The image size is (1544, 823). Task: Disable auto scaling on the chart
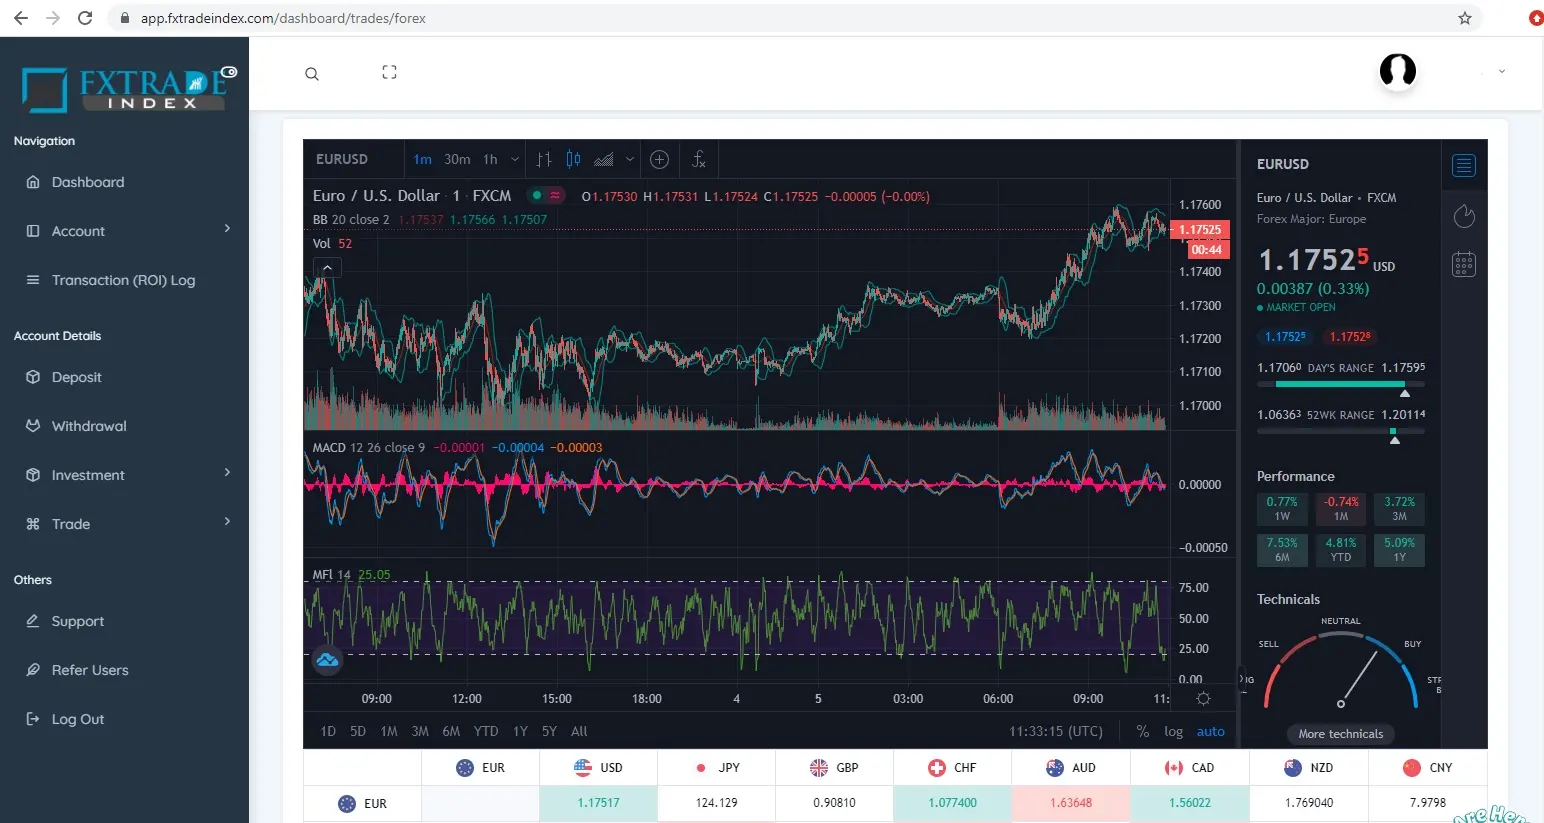coord(1210,731)
